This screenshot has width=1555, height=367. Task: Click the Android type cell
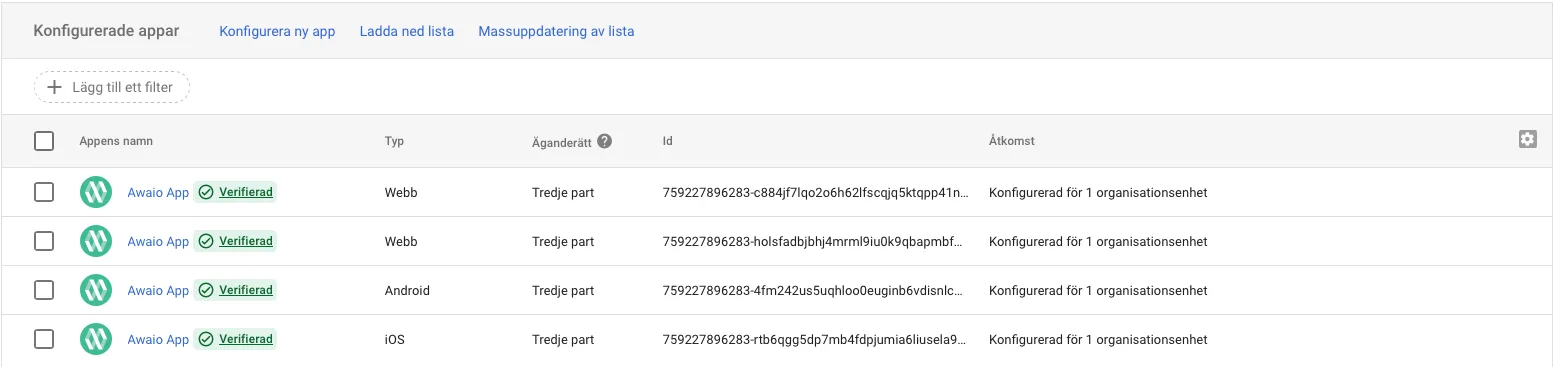click(407, 291)
